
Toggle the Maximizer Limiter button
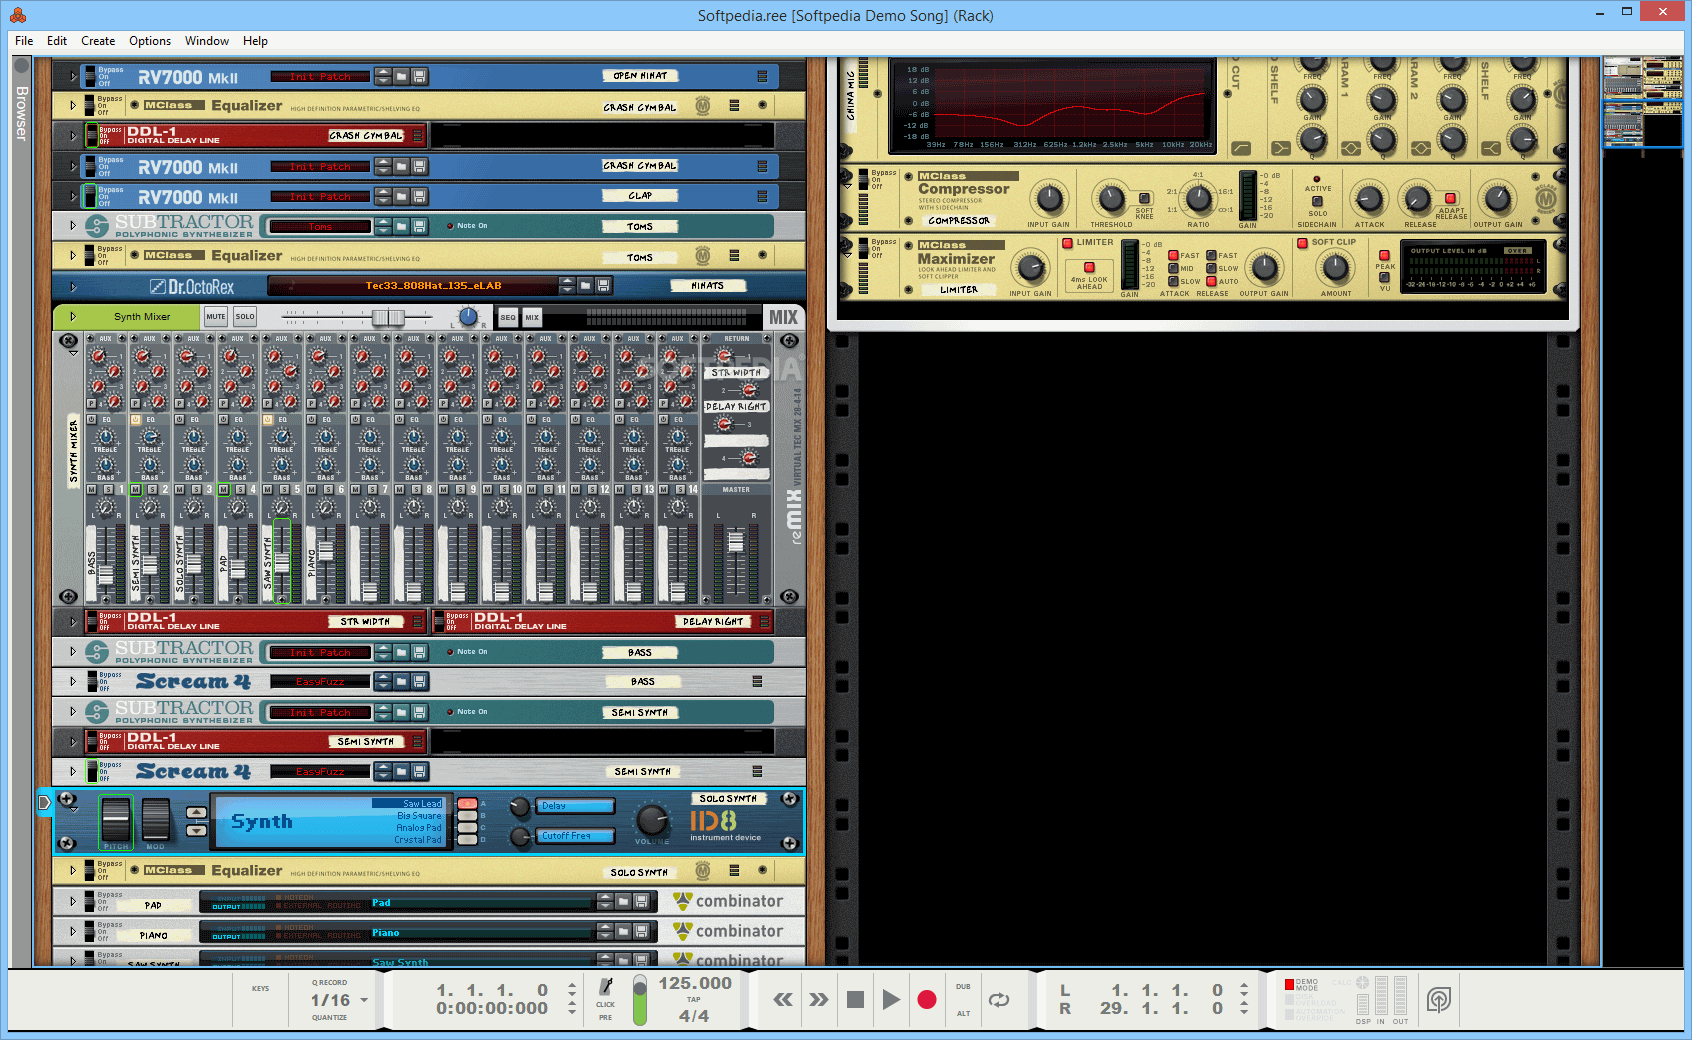pyautogui.click(x=1068, y=243)
